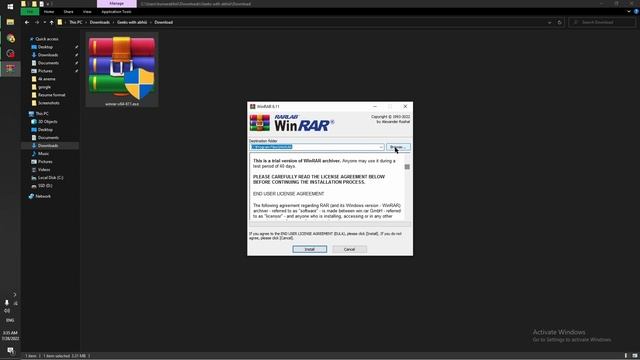Click the address bar refresh icon
The width and height of the screenshot is (640, 360).
pyautogui.click(x=560, y=22)
